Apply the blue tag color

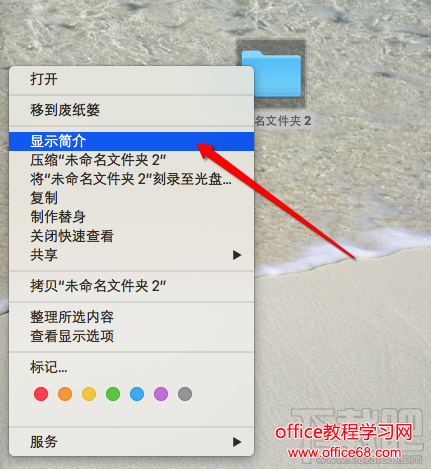[137, 394]
